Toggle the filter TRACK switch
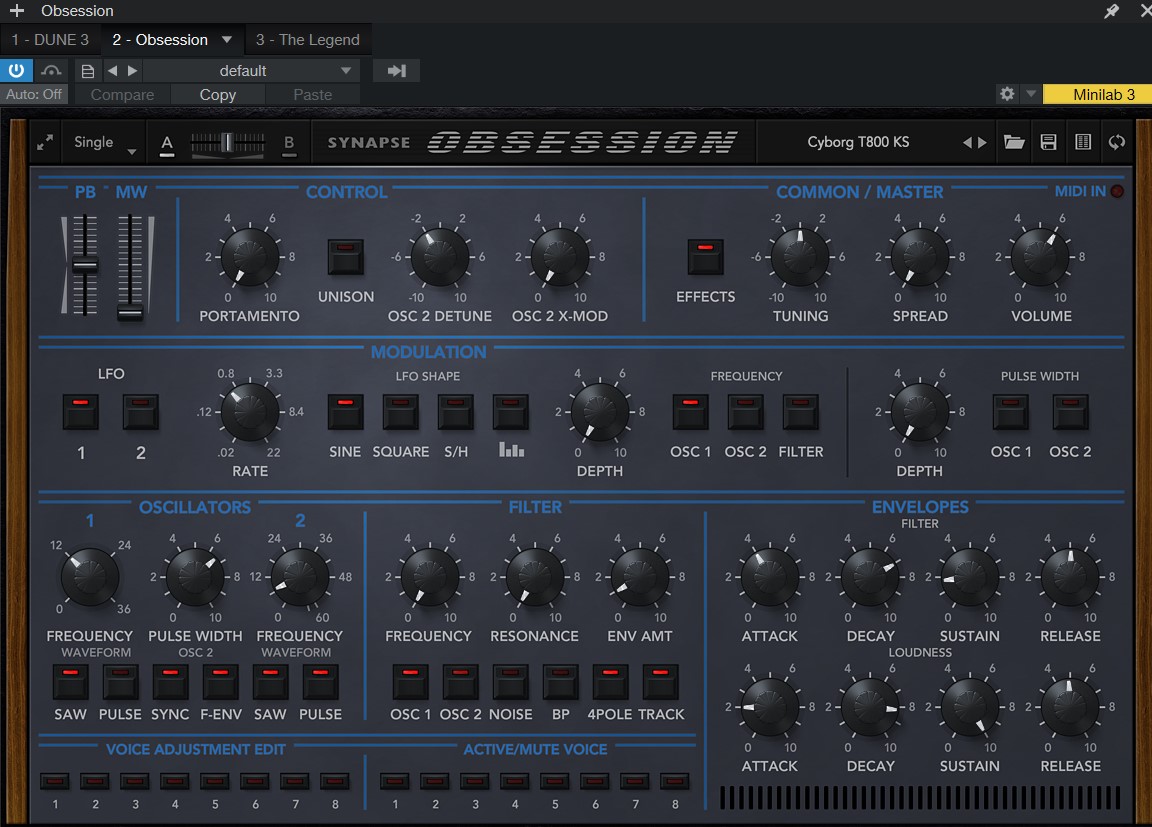Screen dimensions: 1152x827 coord(660,682)
